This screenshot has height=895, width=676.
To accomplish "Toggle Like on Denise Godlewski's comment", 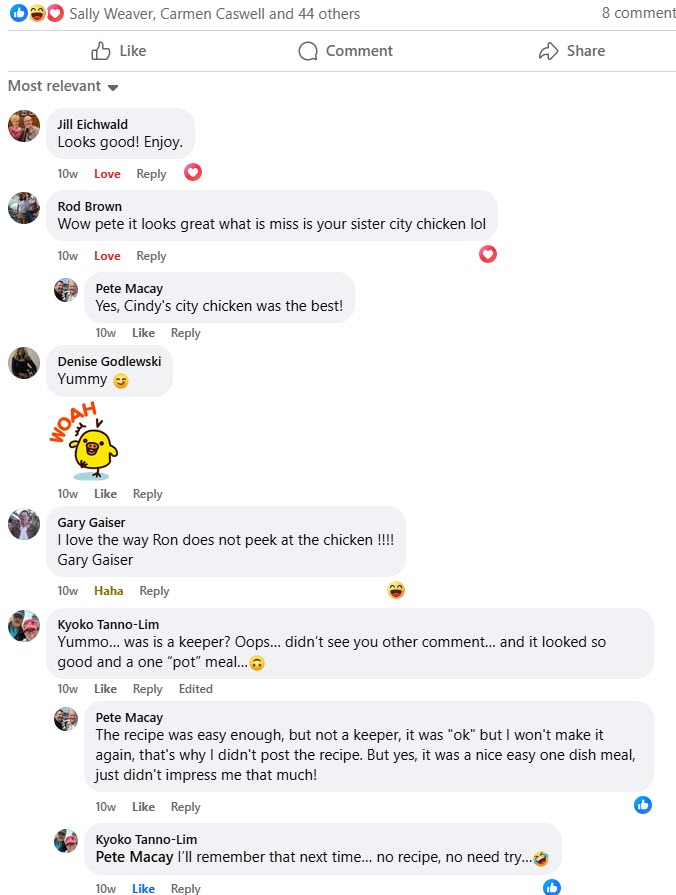I will coord(106,493).
